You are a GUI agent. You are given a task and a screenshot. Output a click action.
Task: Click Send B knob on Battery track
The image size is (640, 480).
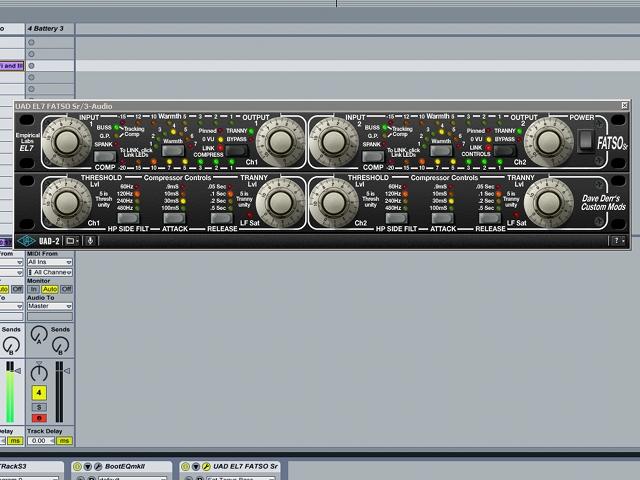point(60,345)
